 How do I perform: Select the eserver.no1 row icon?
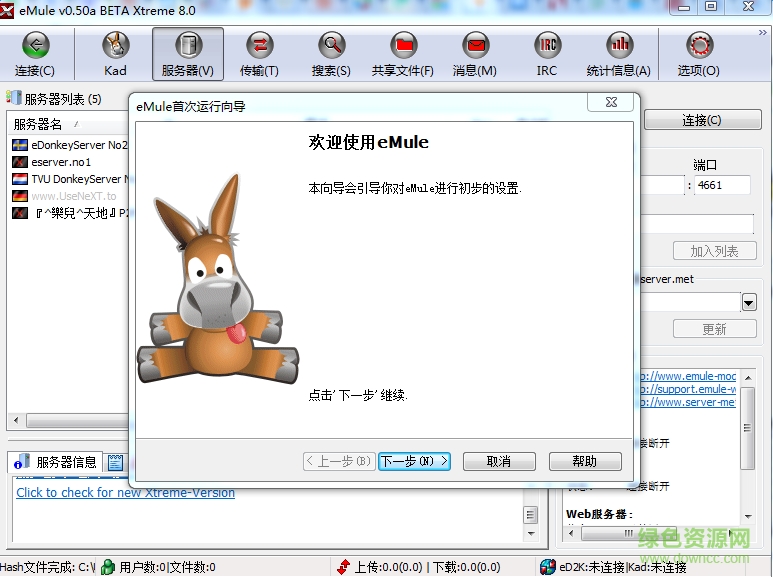20,162
